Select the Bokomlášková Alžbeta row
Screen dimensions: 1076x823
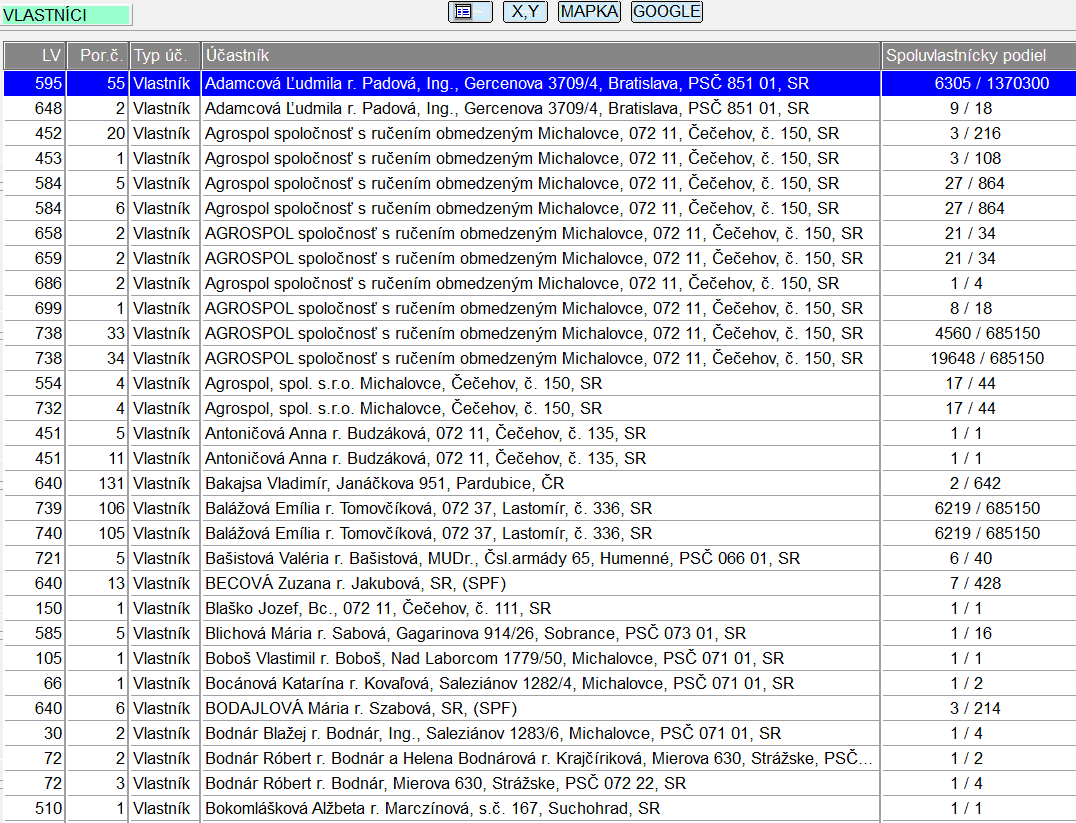[432, 808]
